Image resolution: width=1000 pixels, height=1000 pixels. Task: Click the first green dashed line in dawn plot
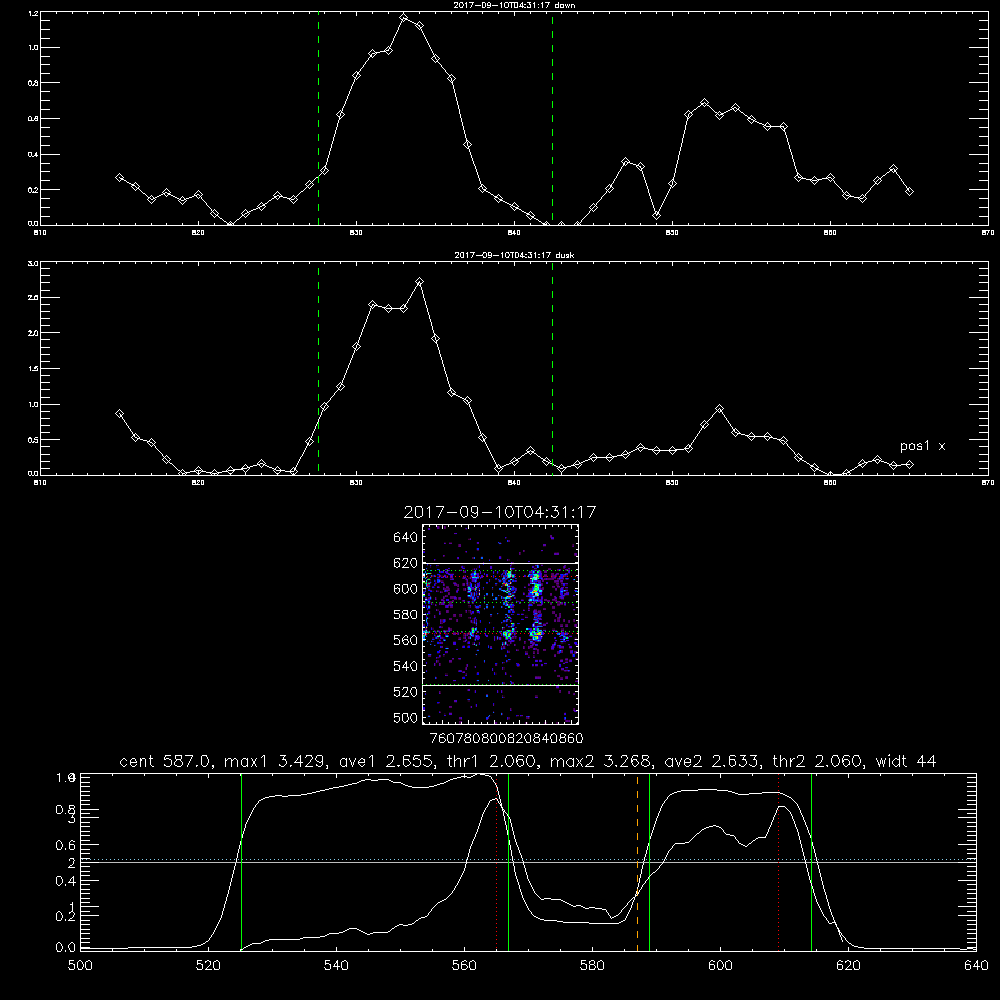tap(318, 119)
